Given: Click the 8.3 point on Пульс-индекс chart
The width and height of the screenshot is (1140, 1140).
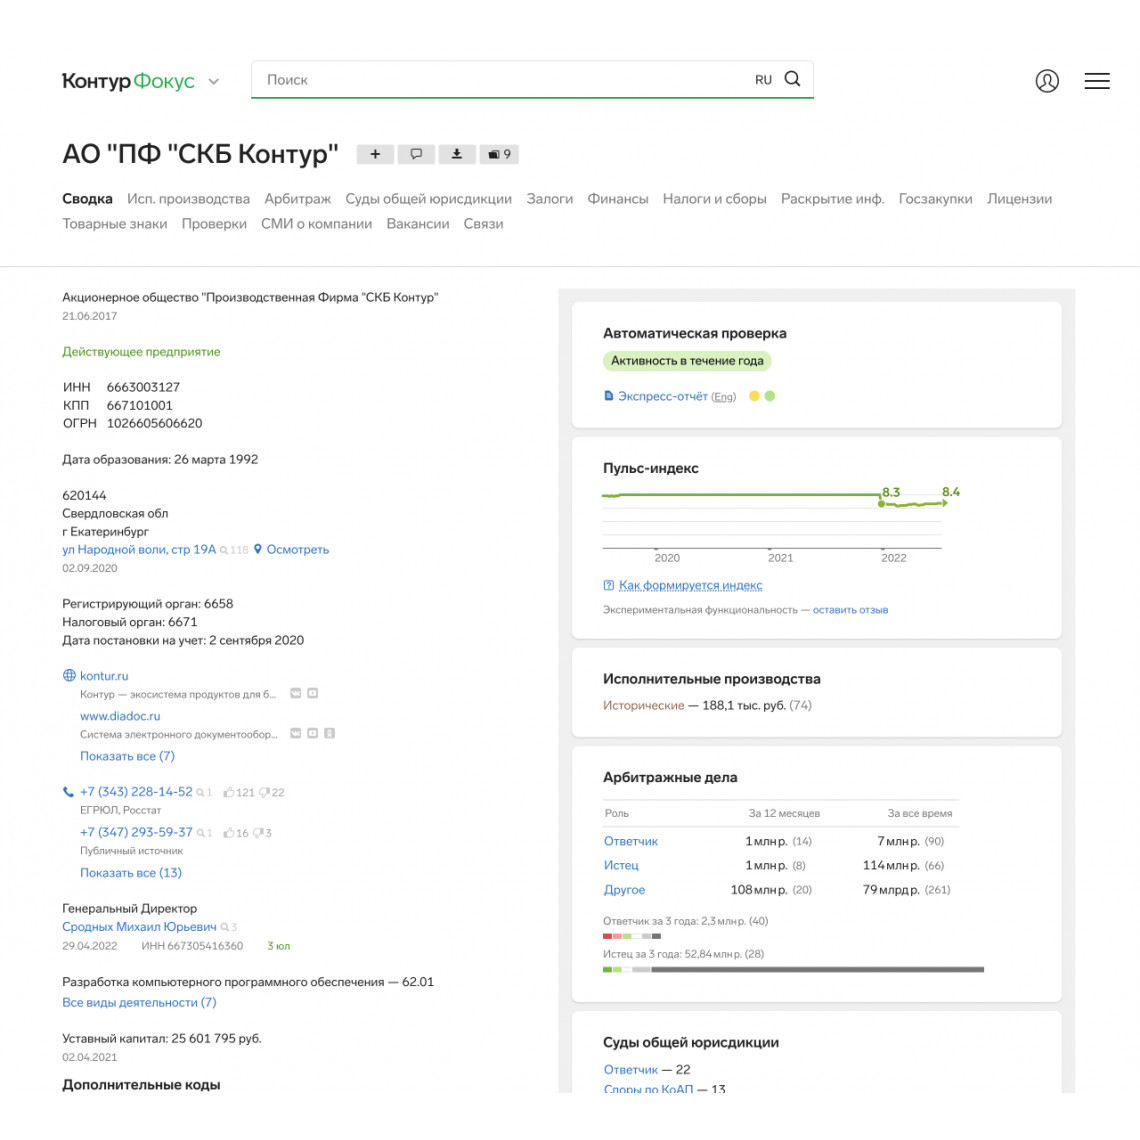Looking at the screenshot, I should (881, 504).
